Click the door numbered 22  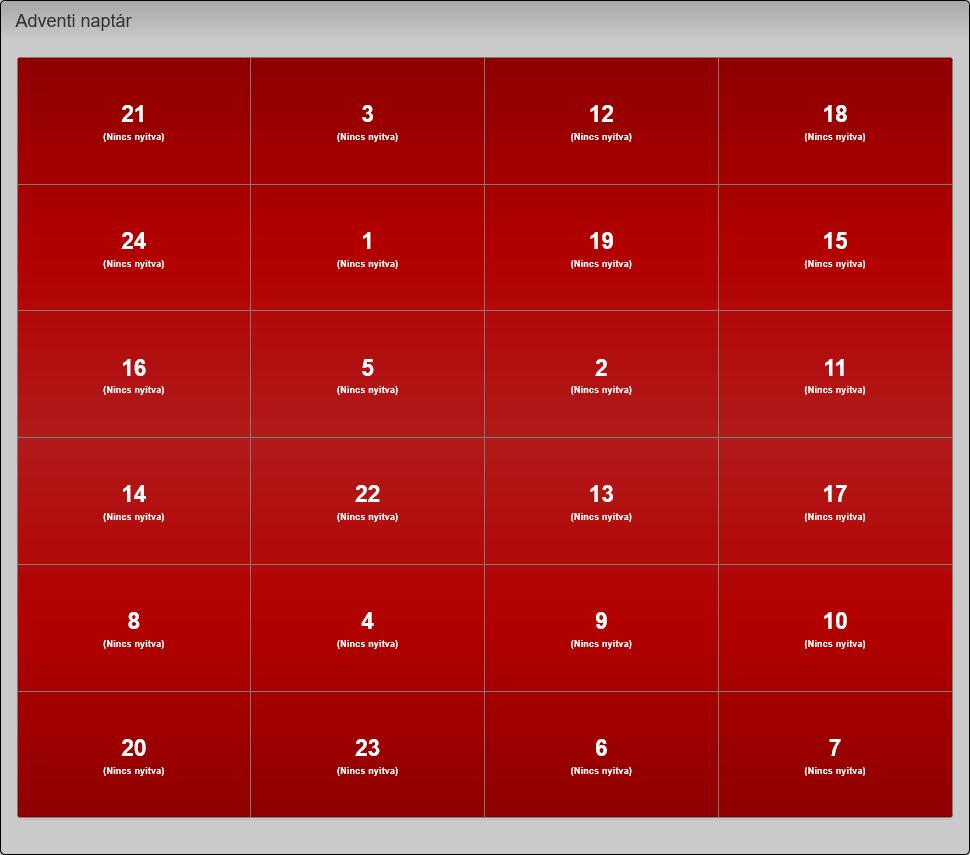coord(367,501)
